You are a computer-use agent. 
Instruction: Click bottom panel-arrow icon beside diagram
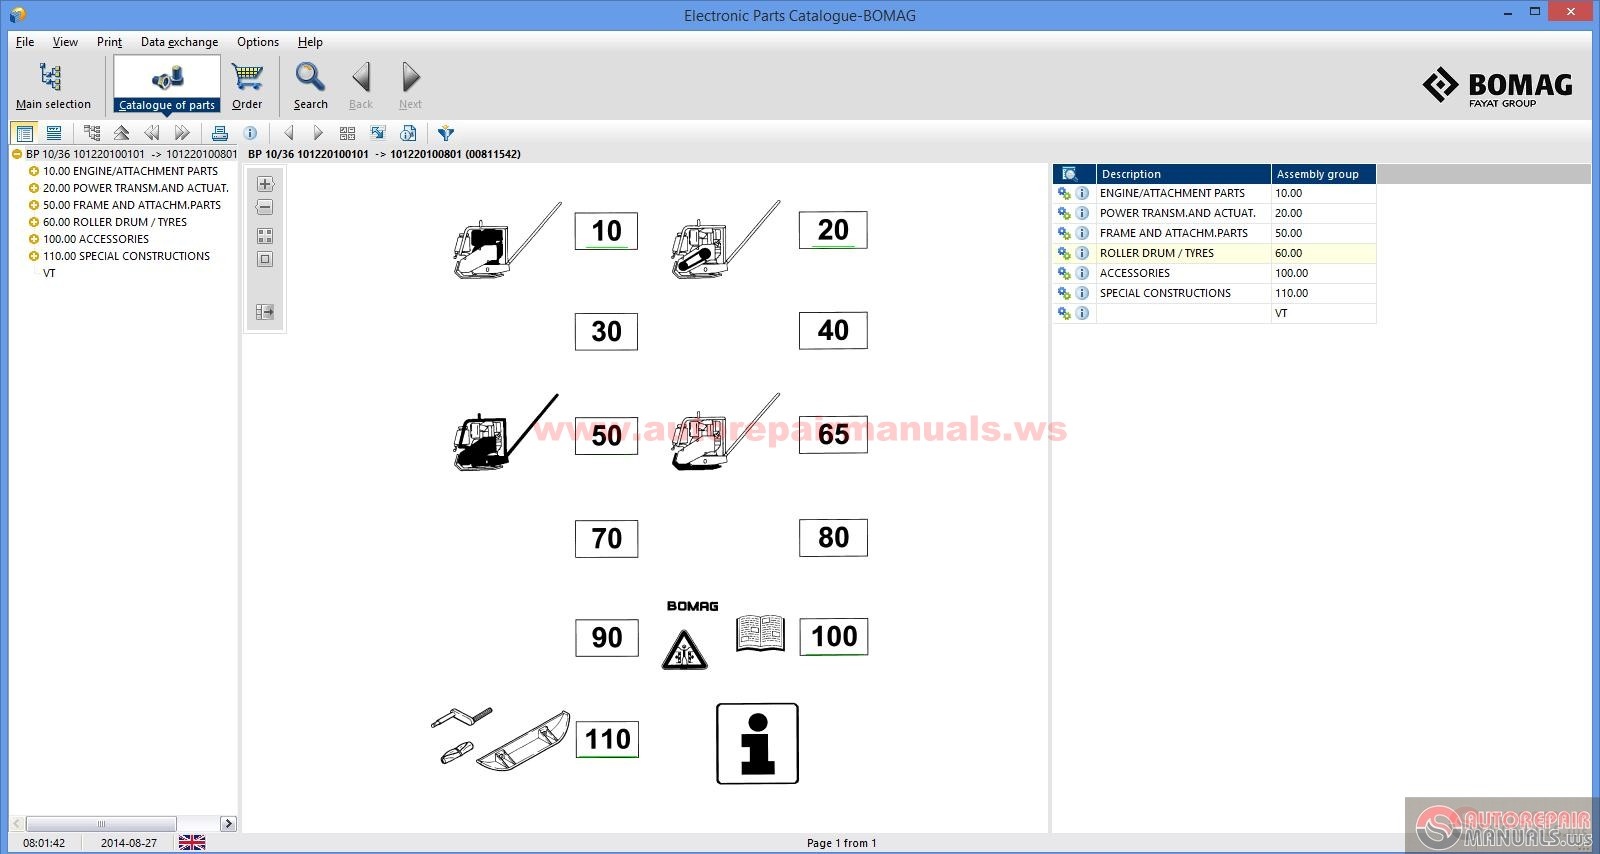(x=265, y=312)
